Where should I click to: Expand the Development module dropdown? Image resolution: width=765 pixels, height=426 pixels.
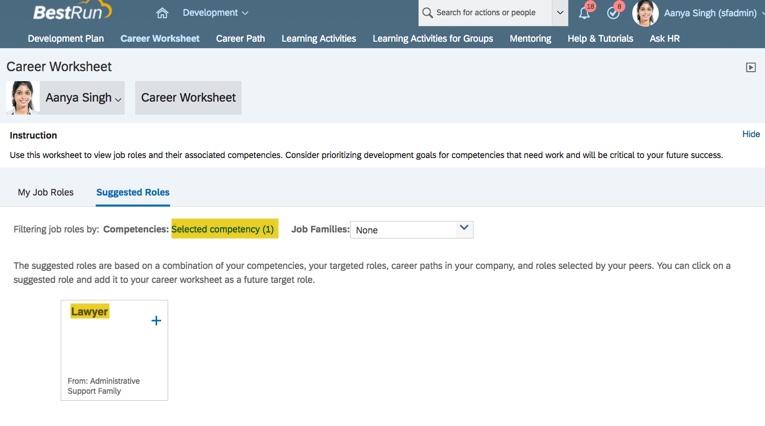(x=215, y=13)
